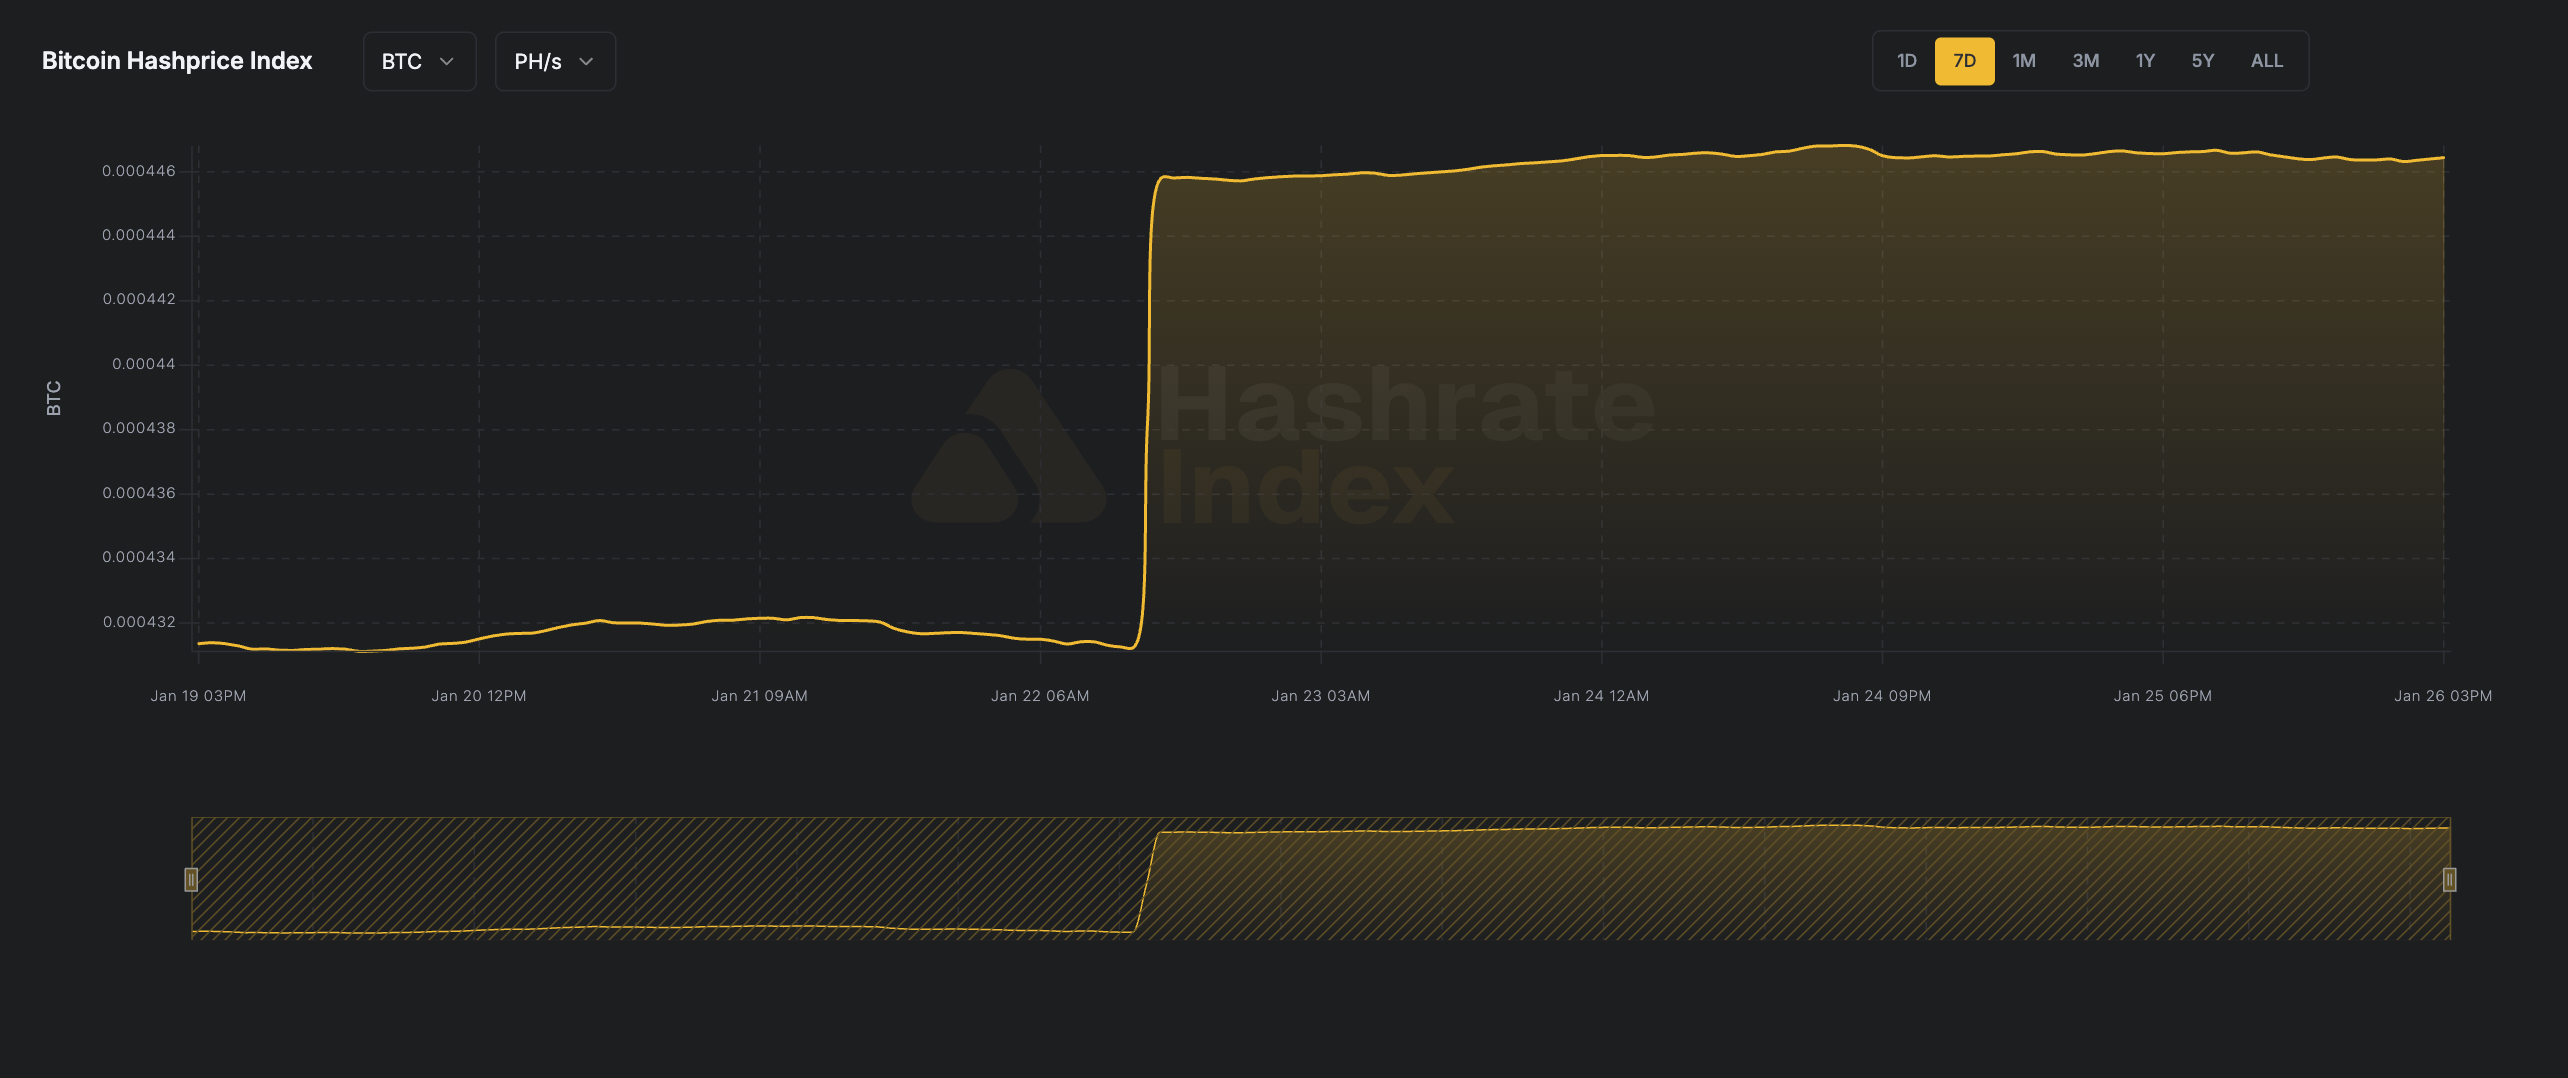Screen dimensions: 2568x1078
Task: Toggle the 5Y time range
Action: coord(2202,61)
